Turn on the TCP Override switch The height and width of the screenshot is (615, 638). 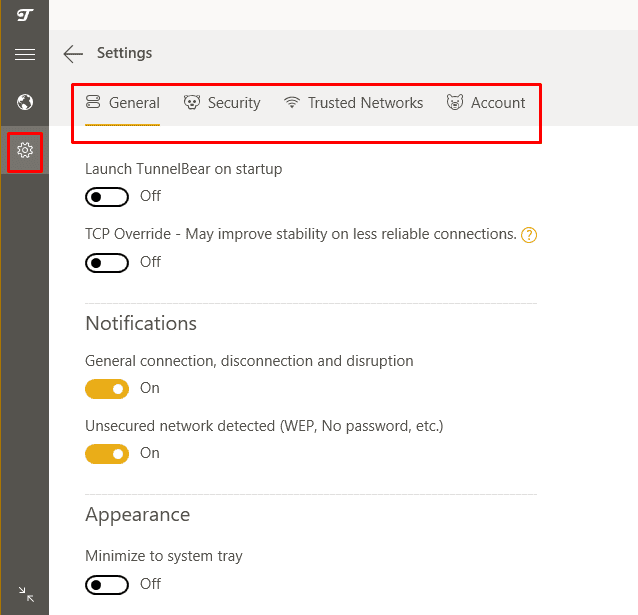pyautogui.click(x=107, y=263)
